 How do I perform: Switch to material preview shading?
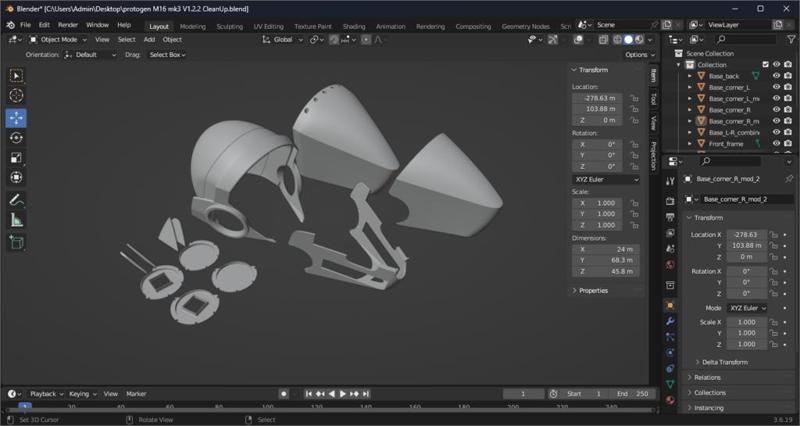pyautogui.click(x=639, y=39)
